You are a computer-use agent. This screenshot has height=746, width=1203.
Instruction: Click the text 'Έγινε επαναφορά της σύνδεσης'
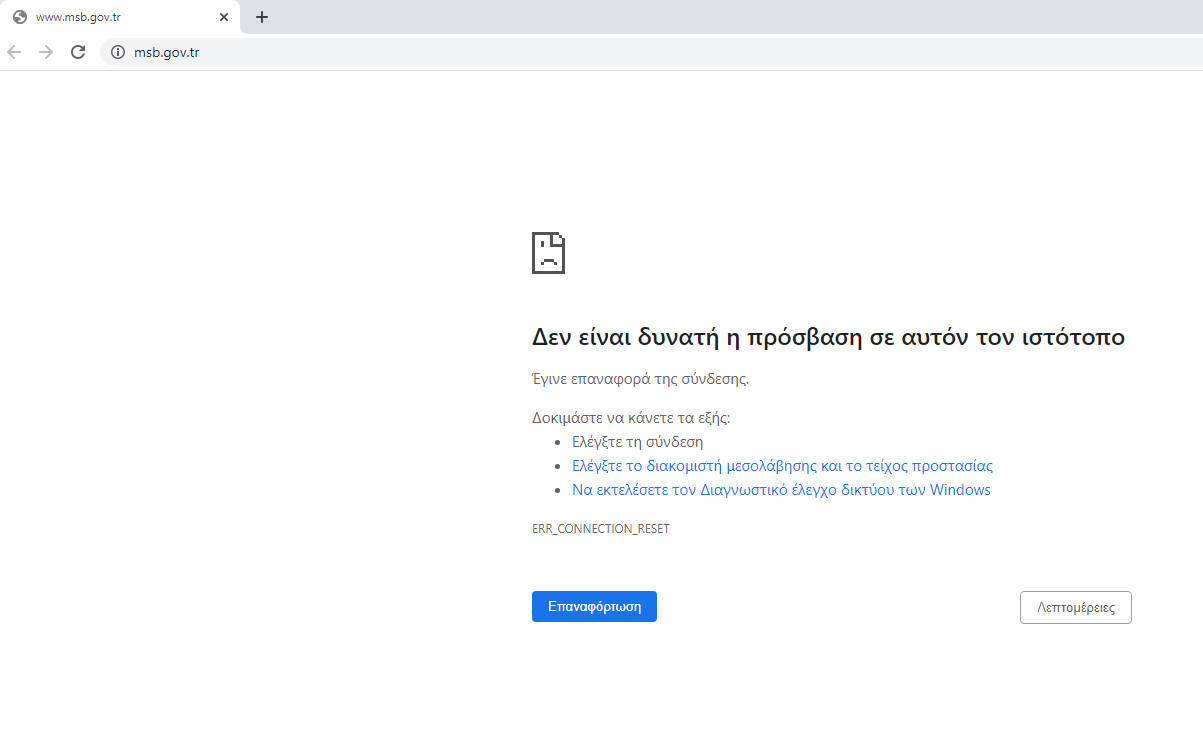640,379
